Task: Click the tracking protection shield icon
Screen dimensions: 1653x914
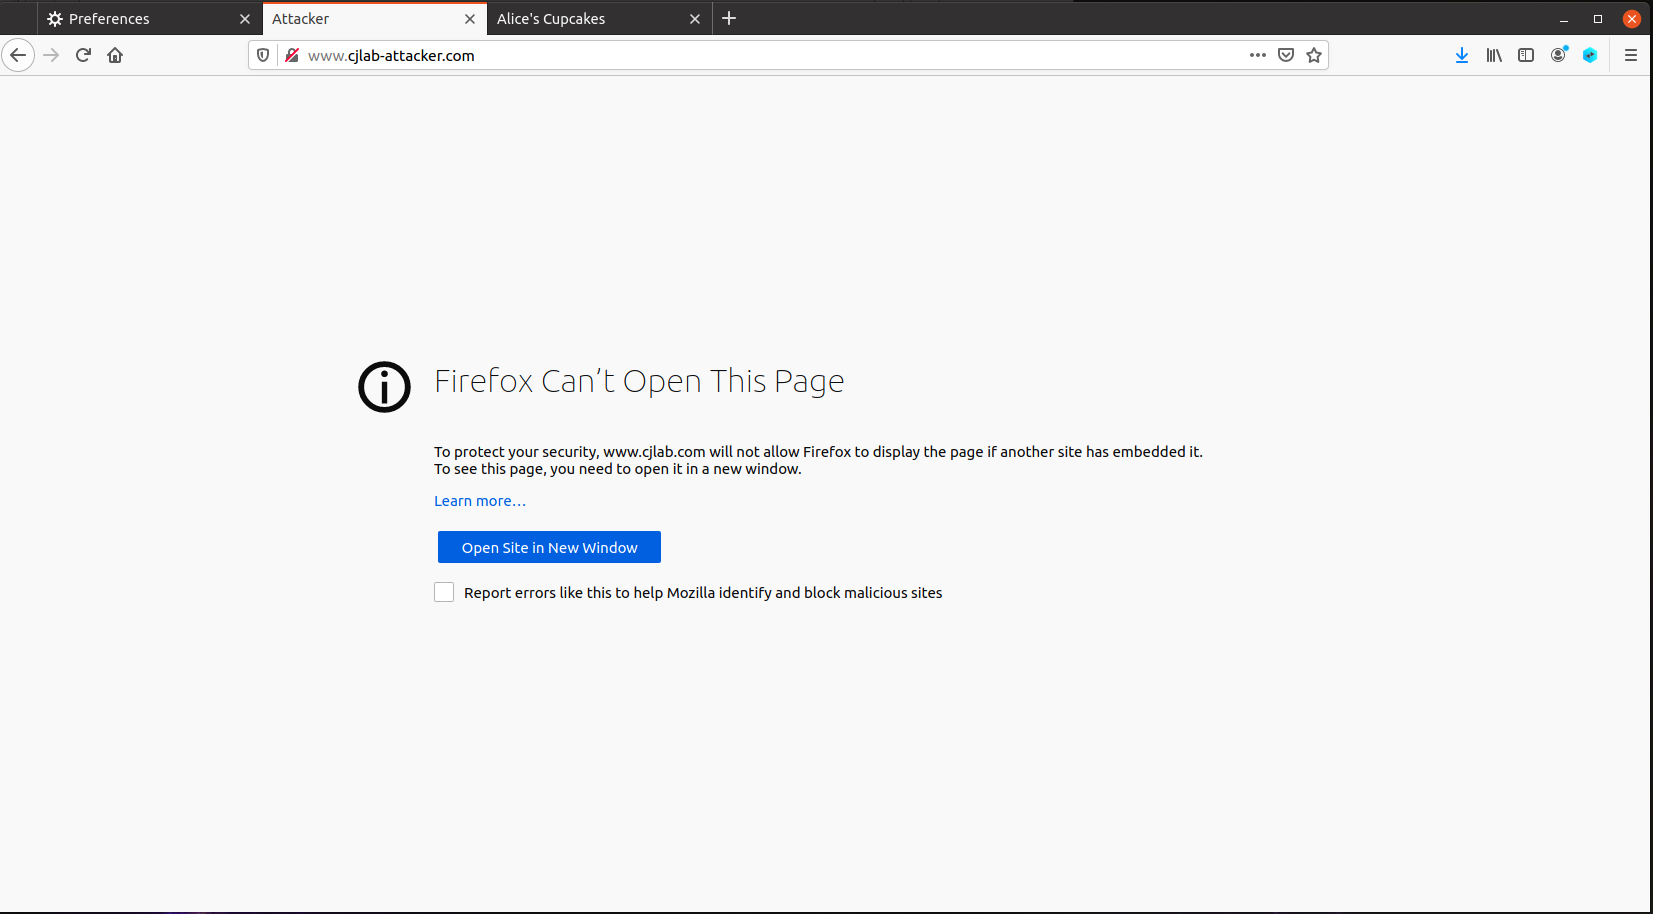Action: pos(262,55)
